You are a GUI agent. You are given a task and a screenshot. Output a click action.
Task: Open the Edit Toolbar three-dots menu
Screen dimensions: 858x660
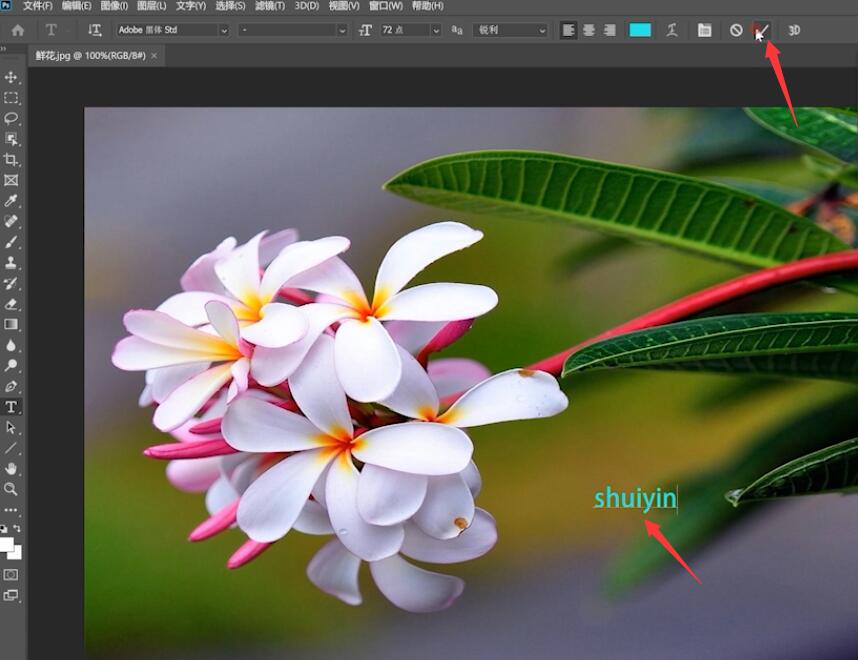click(11, 510)
